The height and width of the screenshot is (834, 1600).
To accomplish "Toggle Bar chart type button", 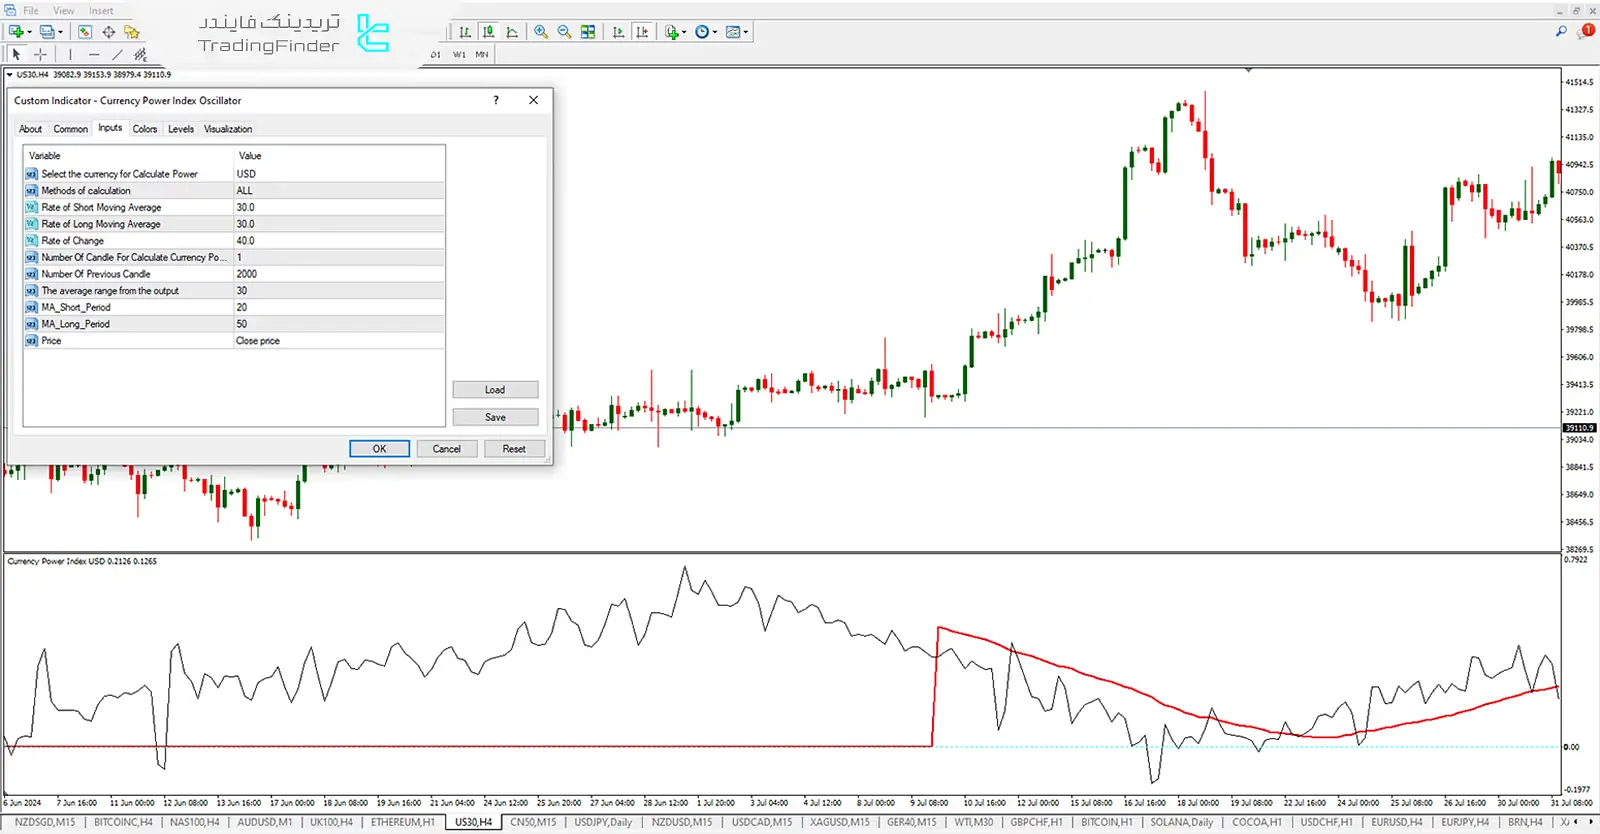I will pyautogui.click(x=465, y=32).
